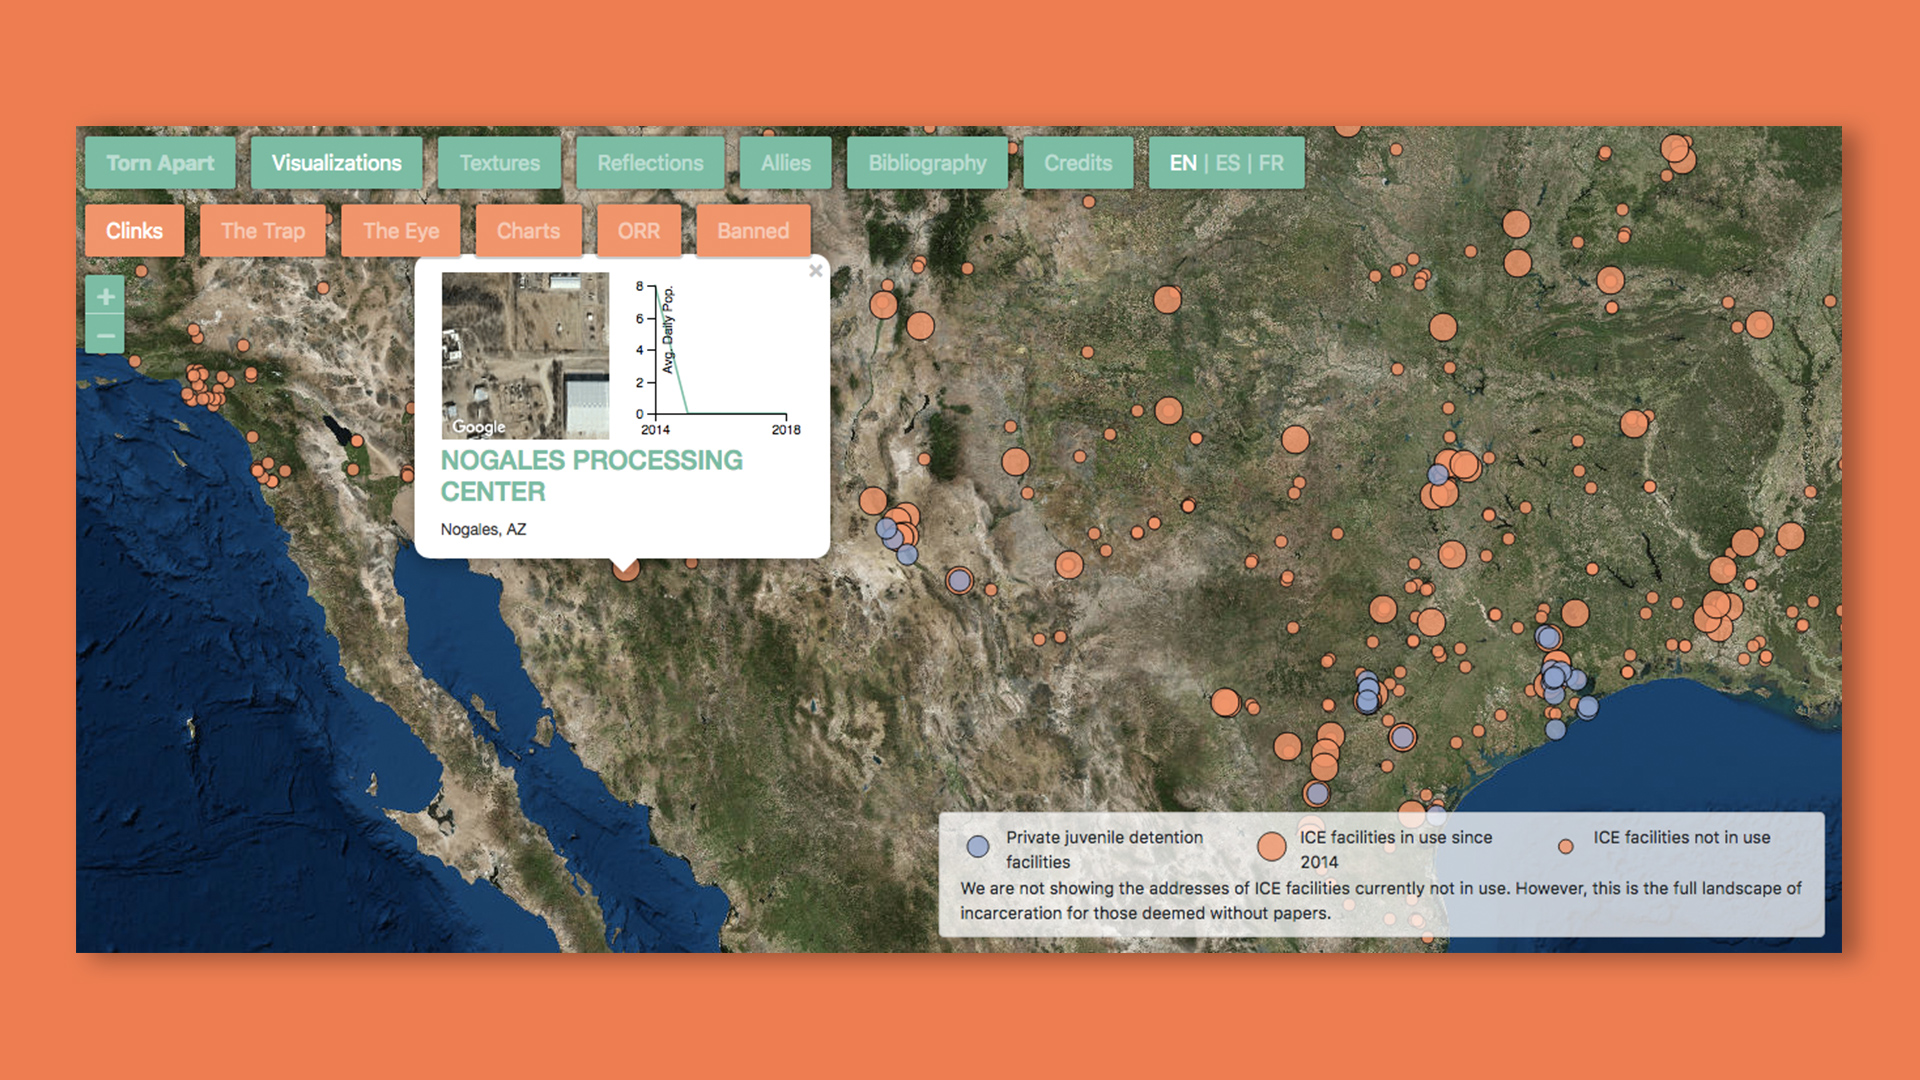
Task: Click the zoom in plus control
Action: pyautogui.click(x=104, y=296)
